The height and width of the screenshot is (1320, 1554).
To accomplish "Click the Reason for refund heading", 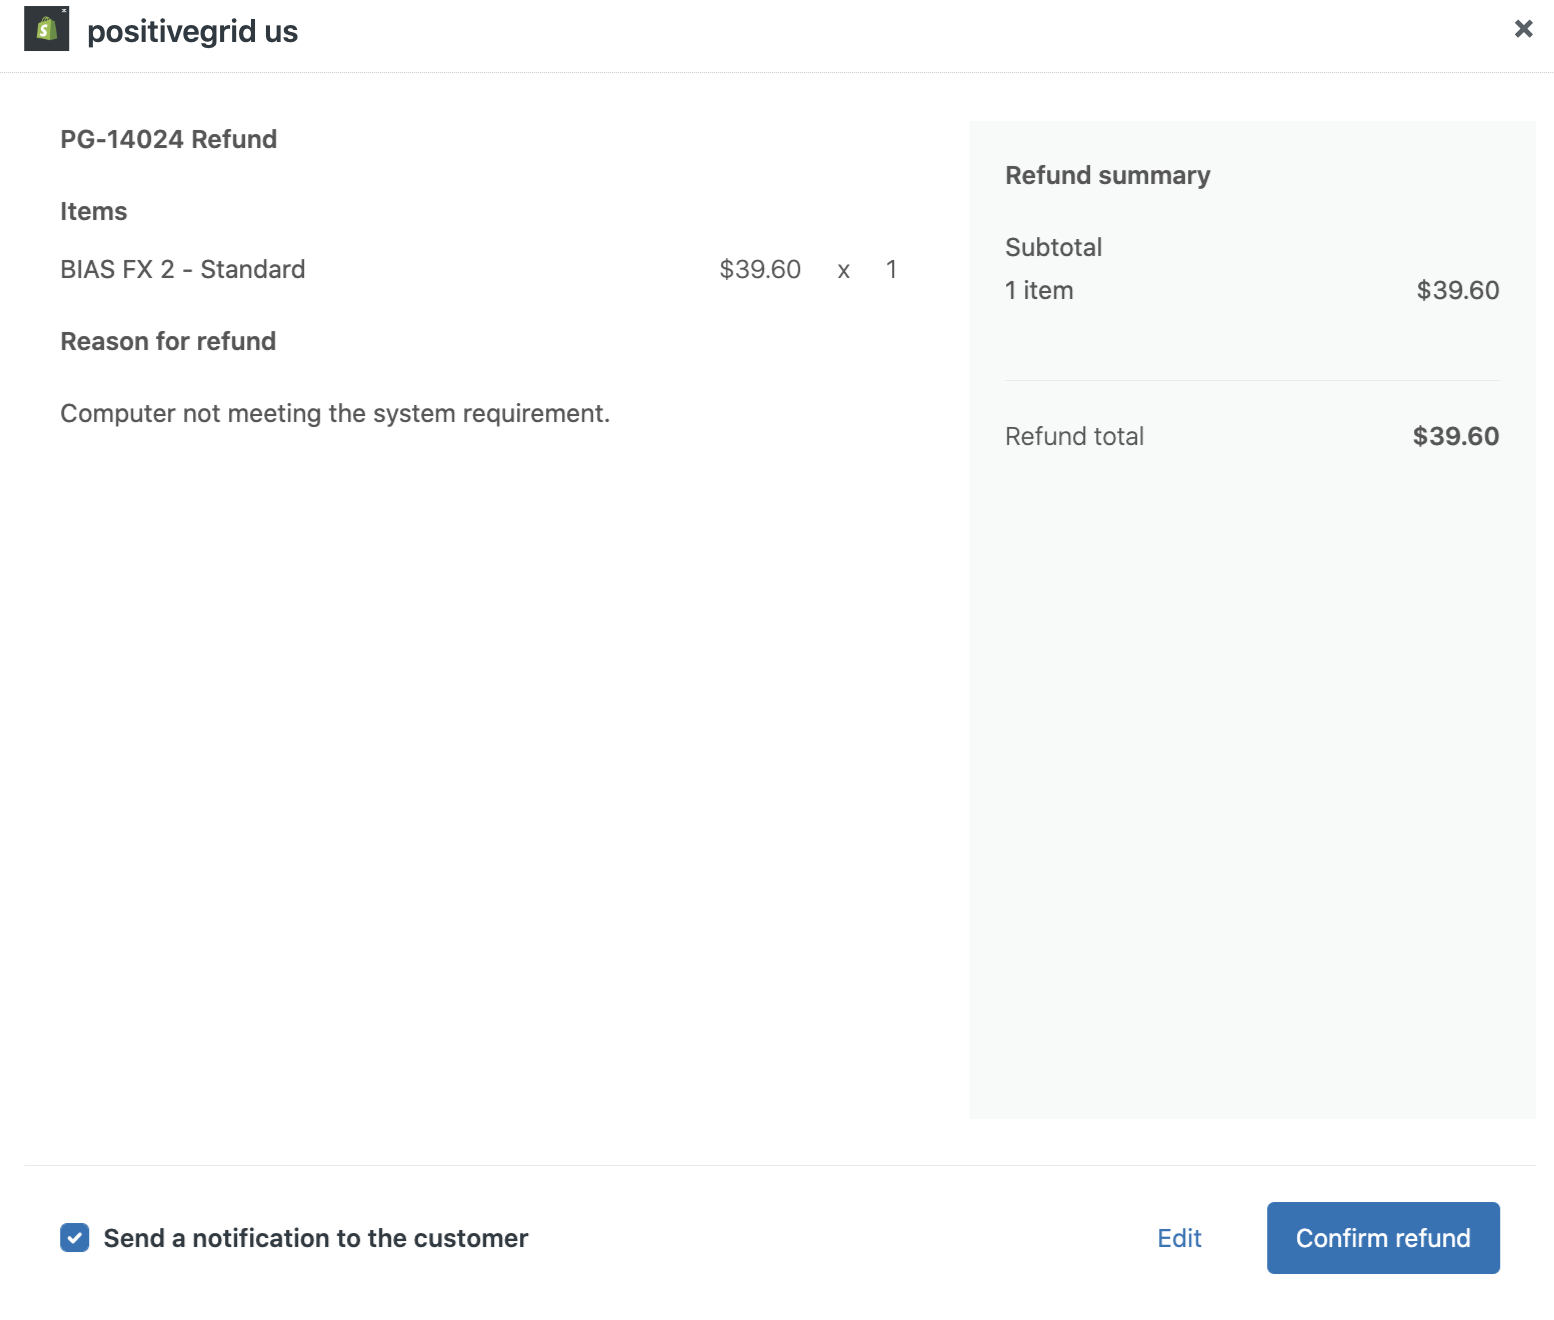I will point(168,341).
